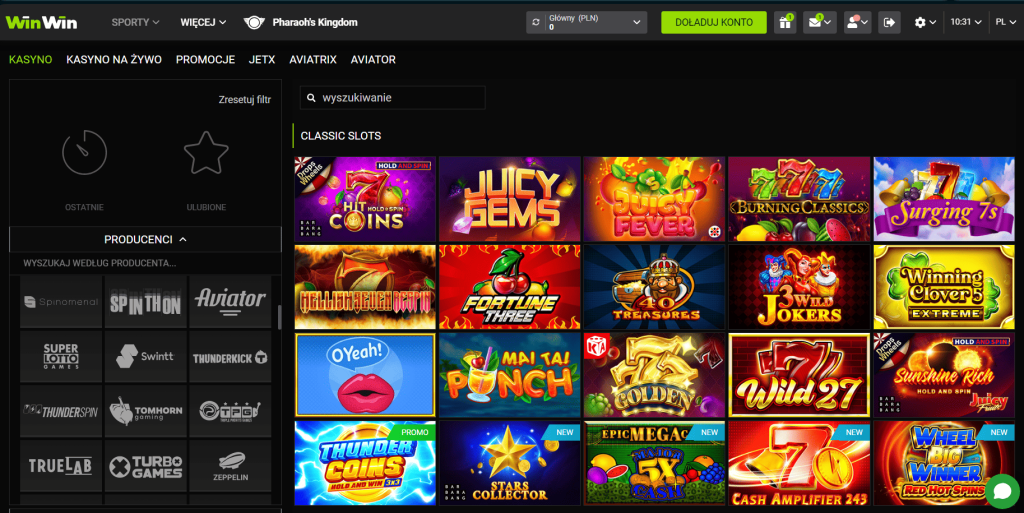The image size is (1024, 513).
Task: Collapse the Producenci section
Action: pyautogui.click(x=145, y=240)
